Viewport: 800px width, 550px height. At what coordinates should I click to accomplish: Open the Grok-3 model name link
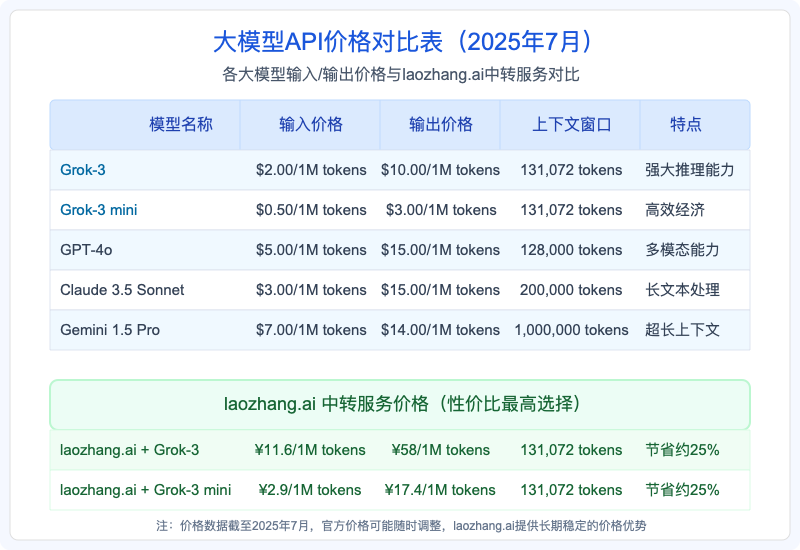coord(83,169)
